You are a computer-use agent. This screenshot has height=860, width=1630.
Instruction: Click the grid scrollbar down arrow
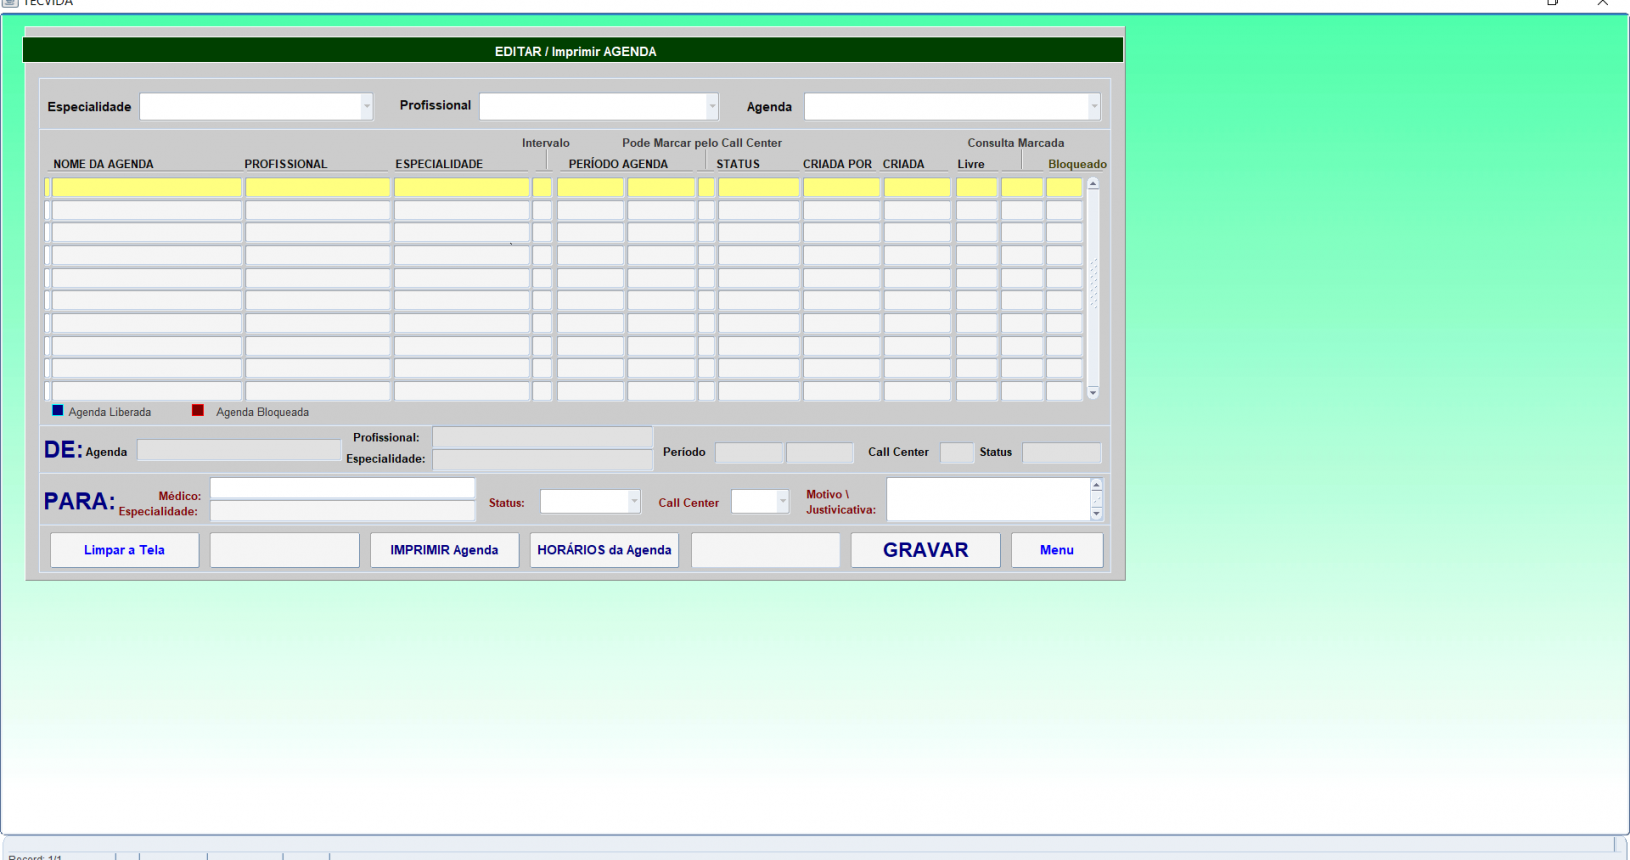click(x=1093, y=393)
